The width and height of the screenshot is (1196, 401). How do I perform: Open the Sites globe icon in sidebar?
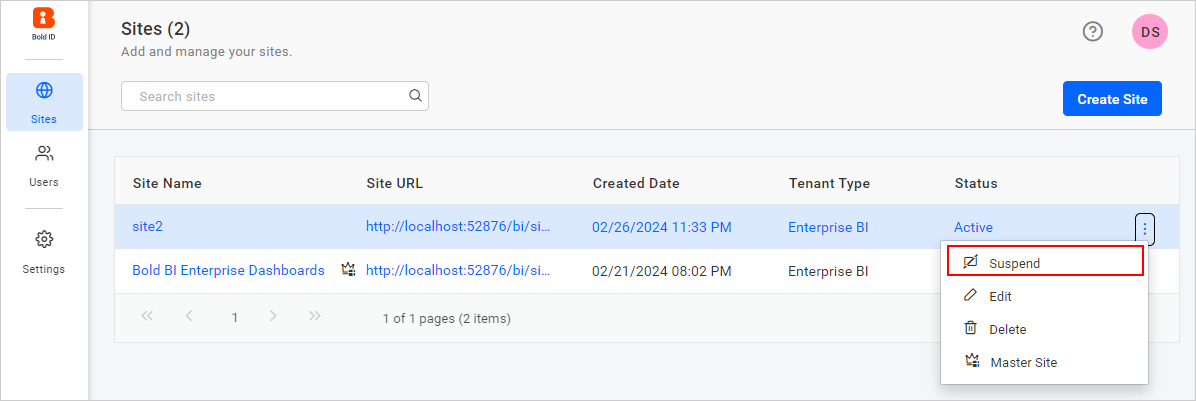coord(44,91)
